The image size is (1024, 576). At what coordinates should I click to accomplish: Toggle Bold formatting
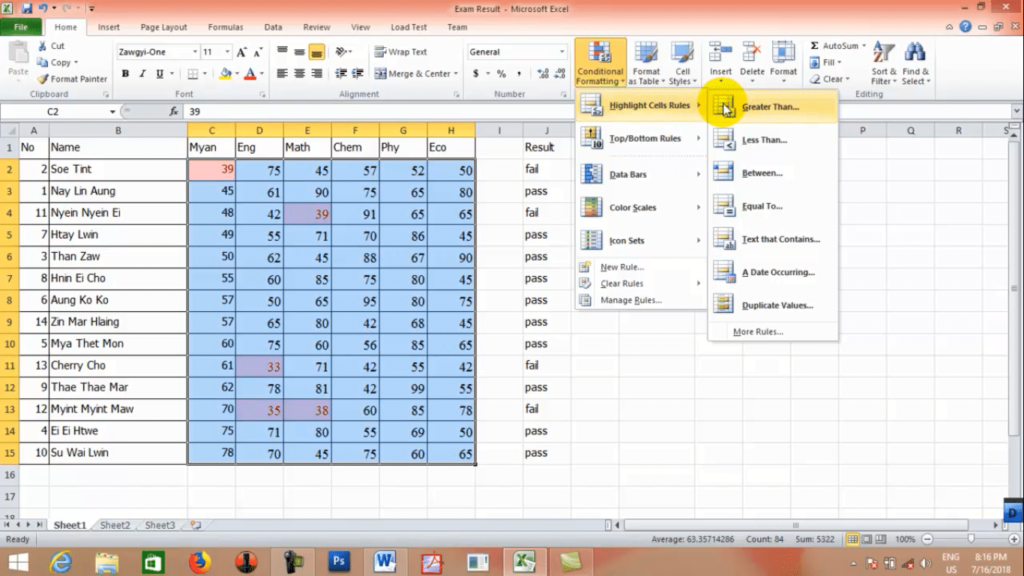pos(125,74)
